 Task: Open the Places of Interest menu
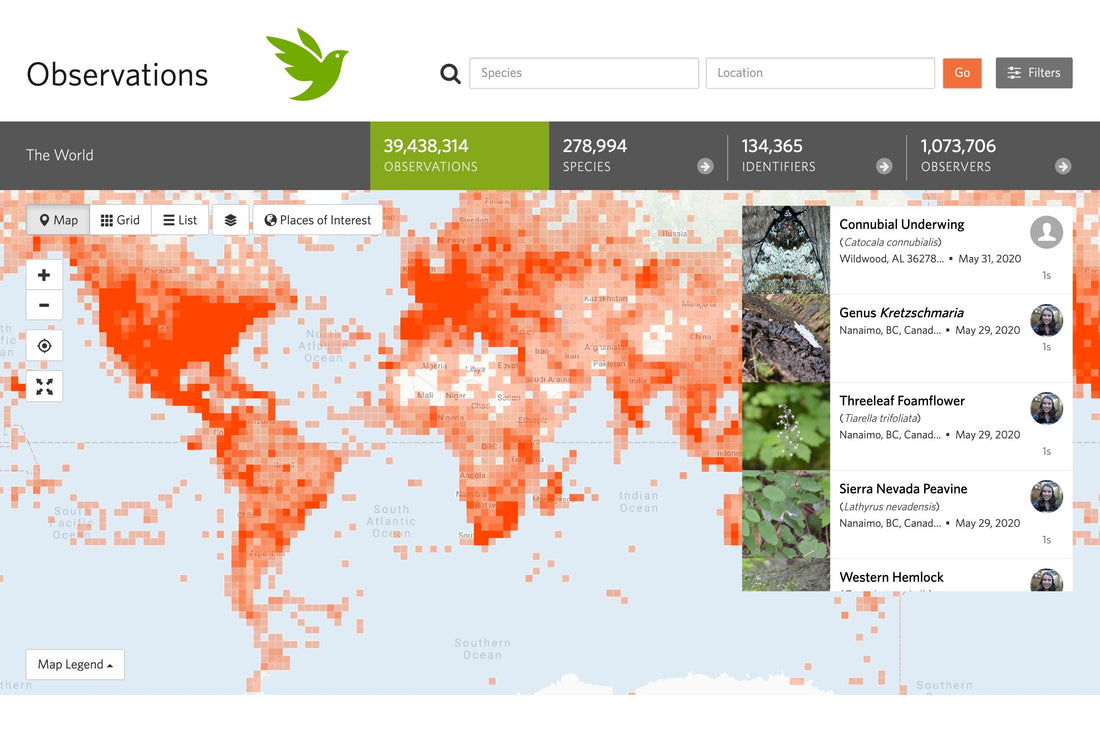317,220
